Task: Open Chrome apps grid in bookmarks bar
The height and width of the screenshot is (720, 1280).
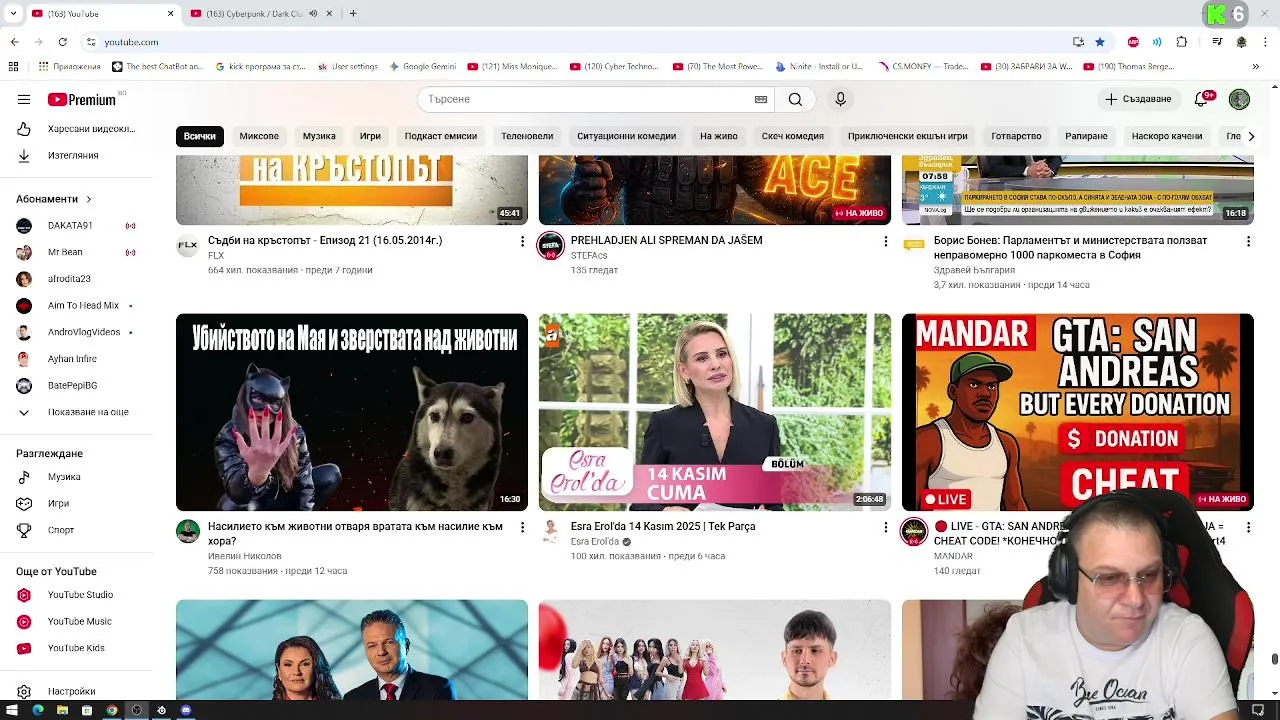Action: click(x=13, y=66)
